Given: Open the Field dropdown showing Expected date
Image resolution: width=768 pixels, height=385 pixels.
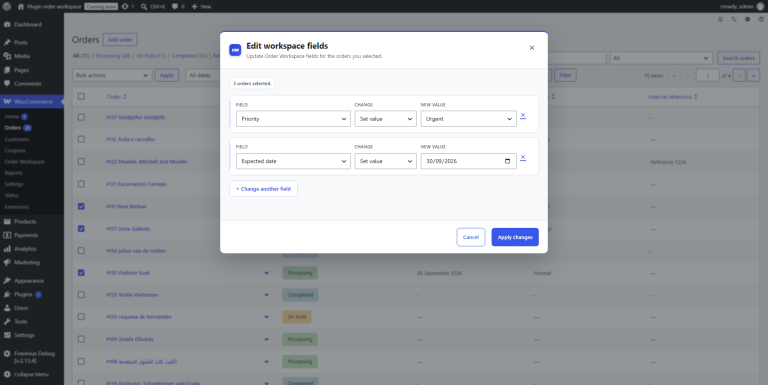Looking at the screenshot, I should (x=293, y=161).
